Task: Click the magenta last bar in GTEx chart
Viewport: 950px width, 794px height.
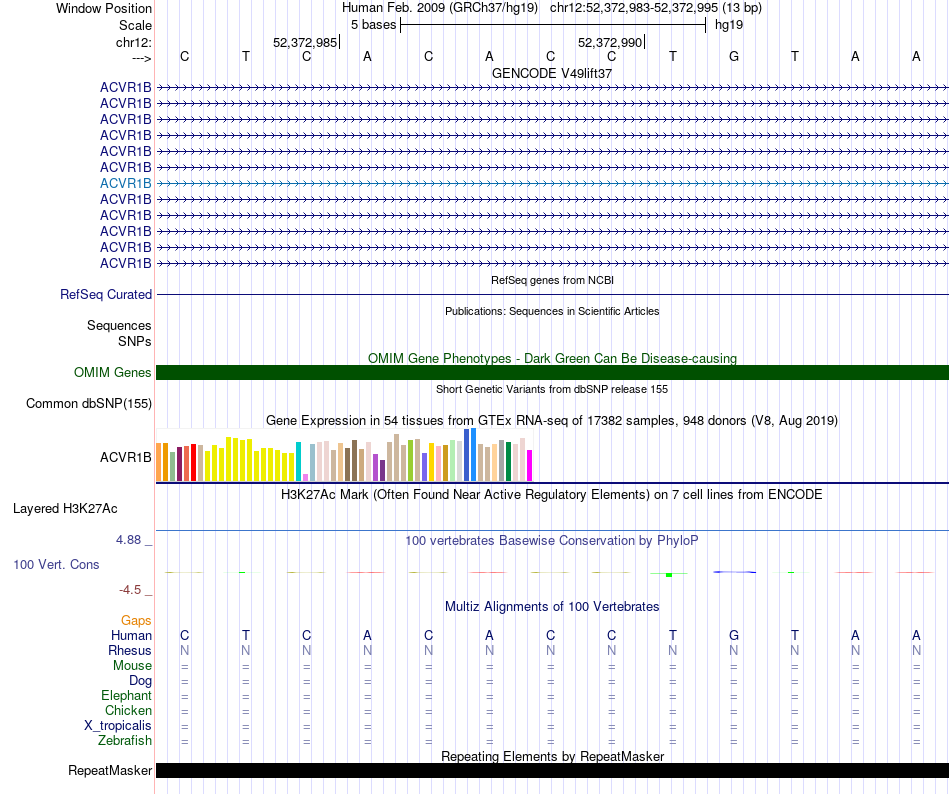Action: (x=530, y=466)
